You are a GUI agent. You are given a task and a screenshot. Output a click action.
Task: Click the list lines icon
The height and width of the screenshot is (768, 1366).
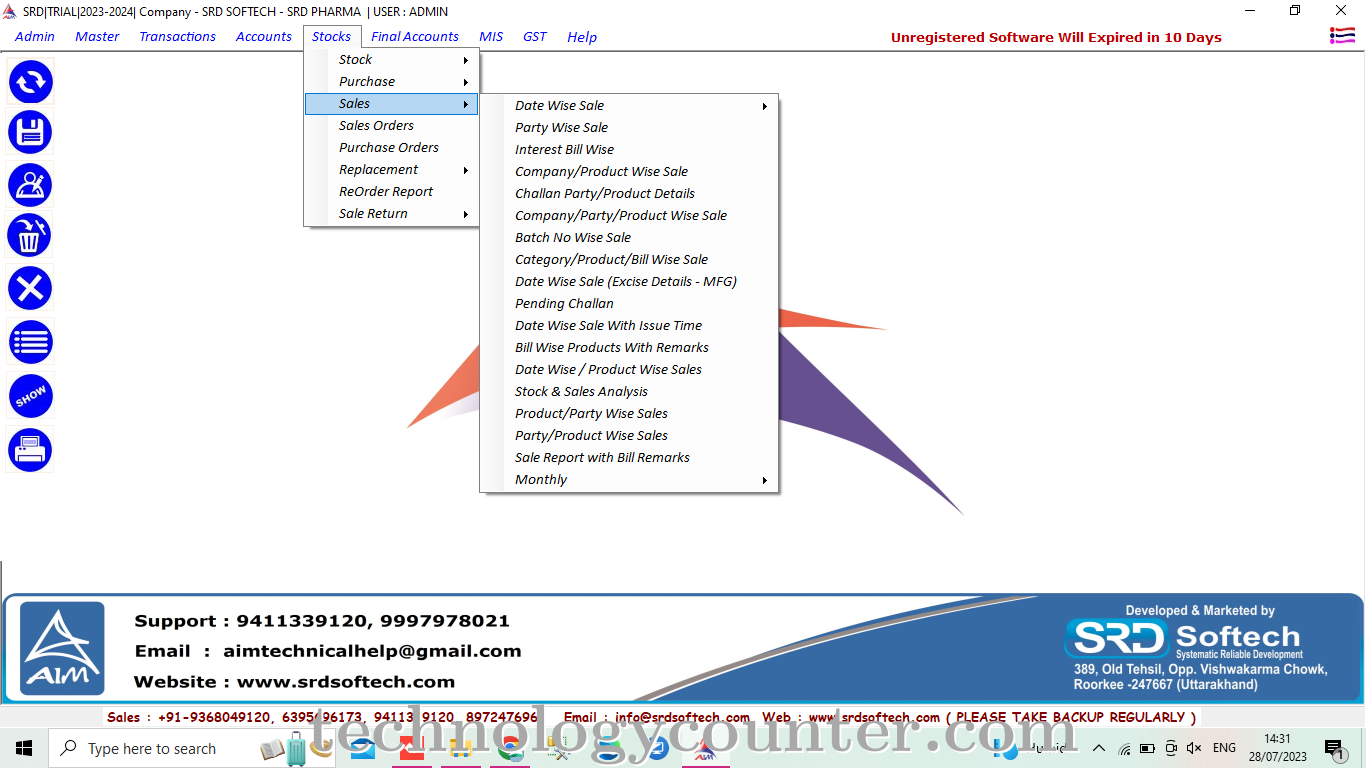coord(30,343)
